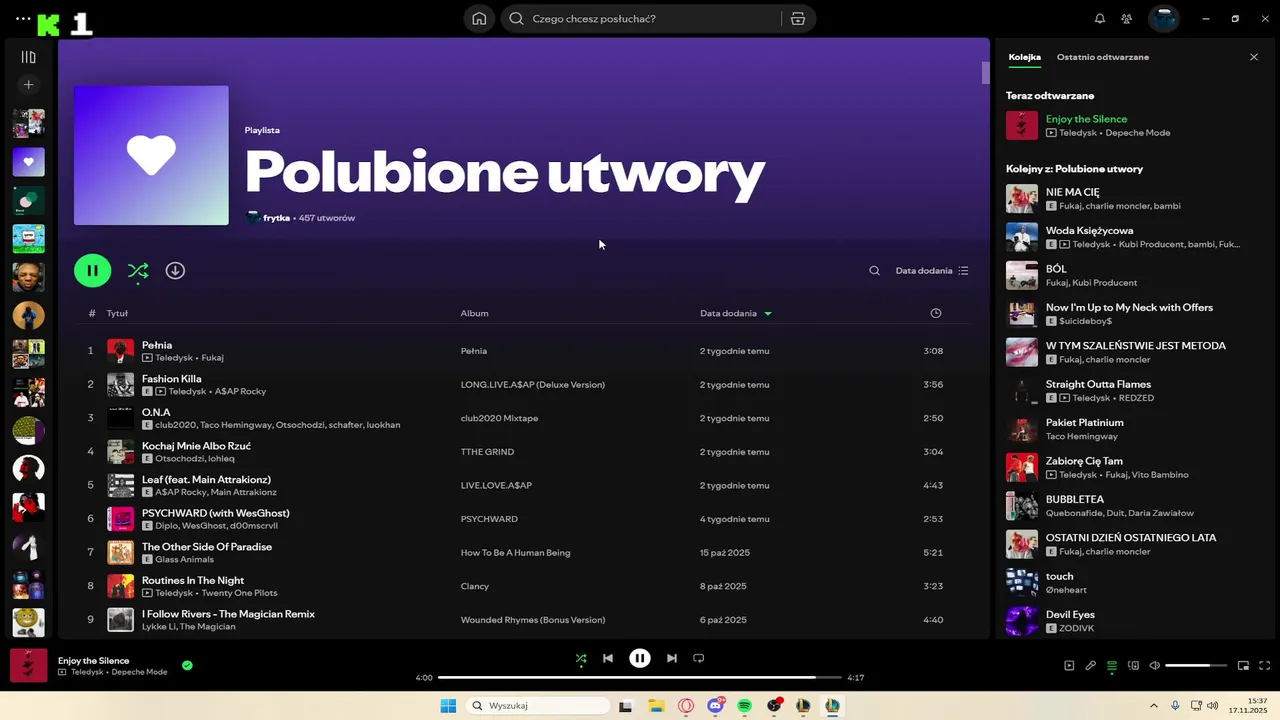Go to Spotify home via house icon
This screenshot has height=720, width=1280.
click(x=479, y=18)
